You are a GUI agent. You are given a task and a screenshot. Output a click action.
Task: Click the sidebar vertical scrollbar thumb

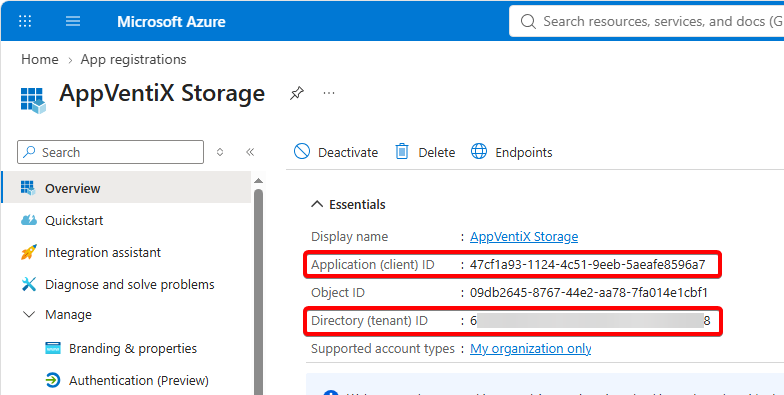click(258, 291)
